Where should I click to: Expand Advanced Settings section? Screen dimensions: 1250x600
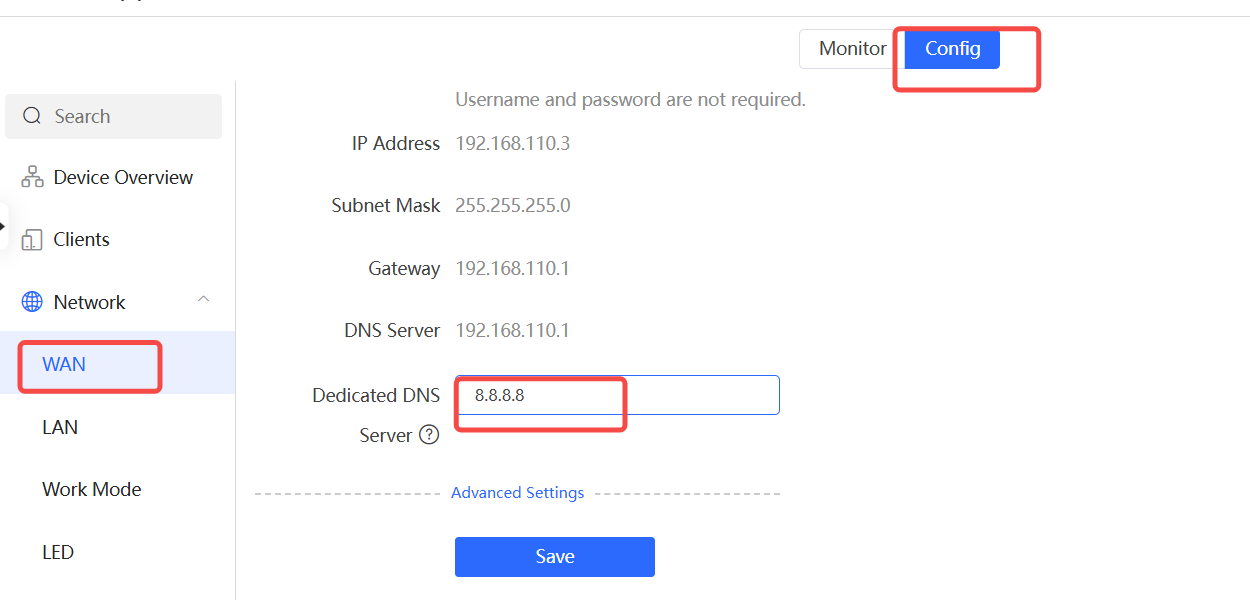517,493
